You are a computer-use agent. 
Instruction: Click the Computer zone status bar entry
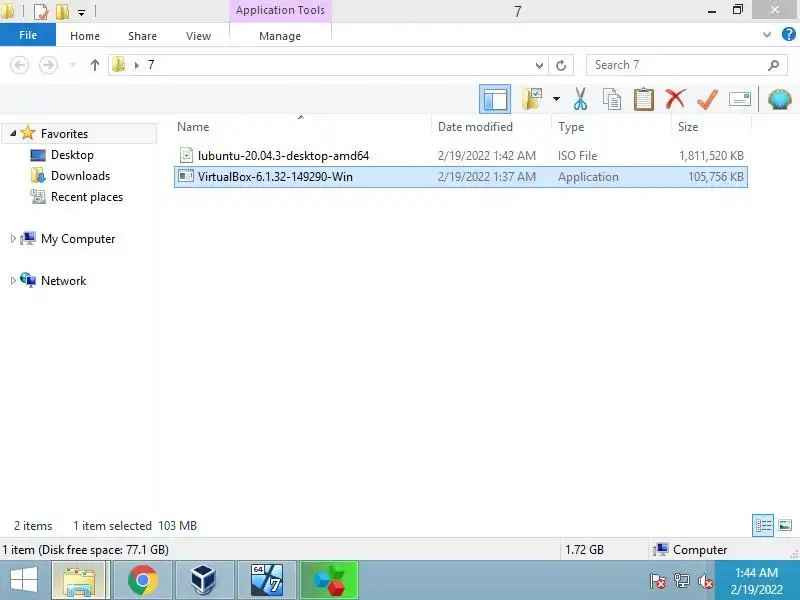pos(690,549)
